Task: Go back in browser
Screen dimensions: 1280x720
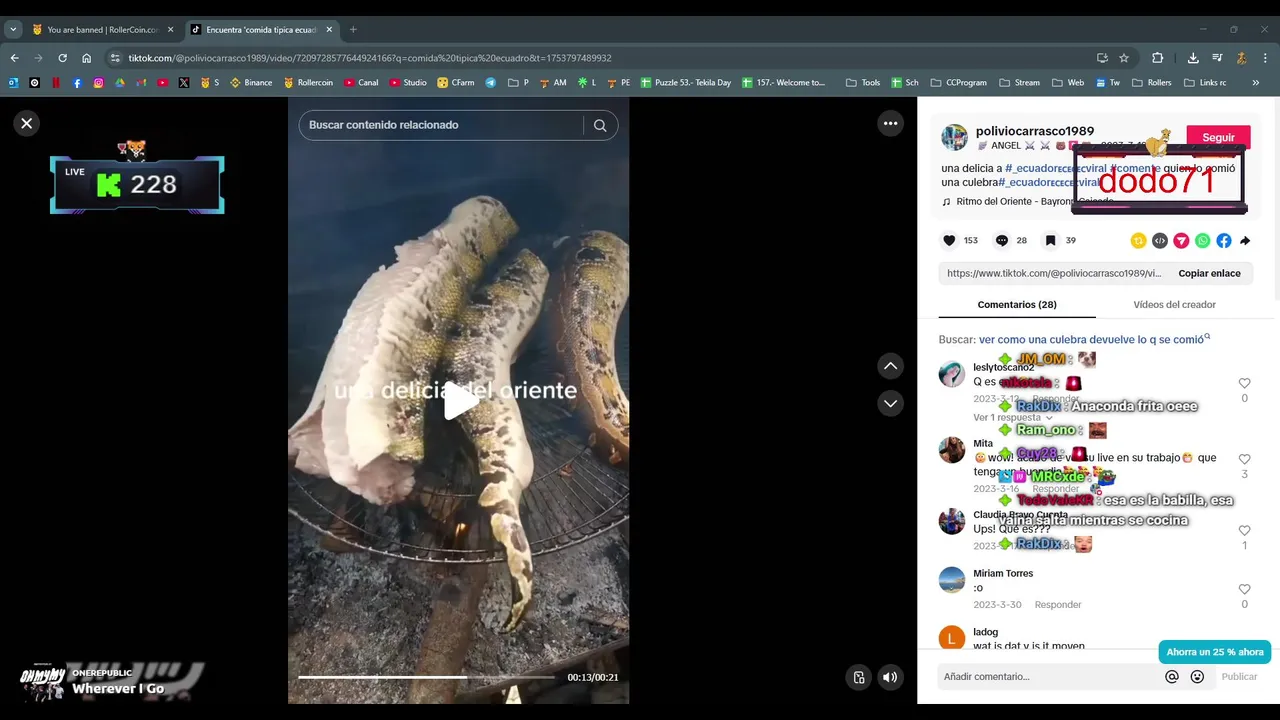Action: 14,58
